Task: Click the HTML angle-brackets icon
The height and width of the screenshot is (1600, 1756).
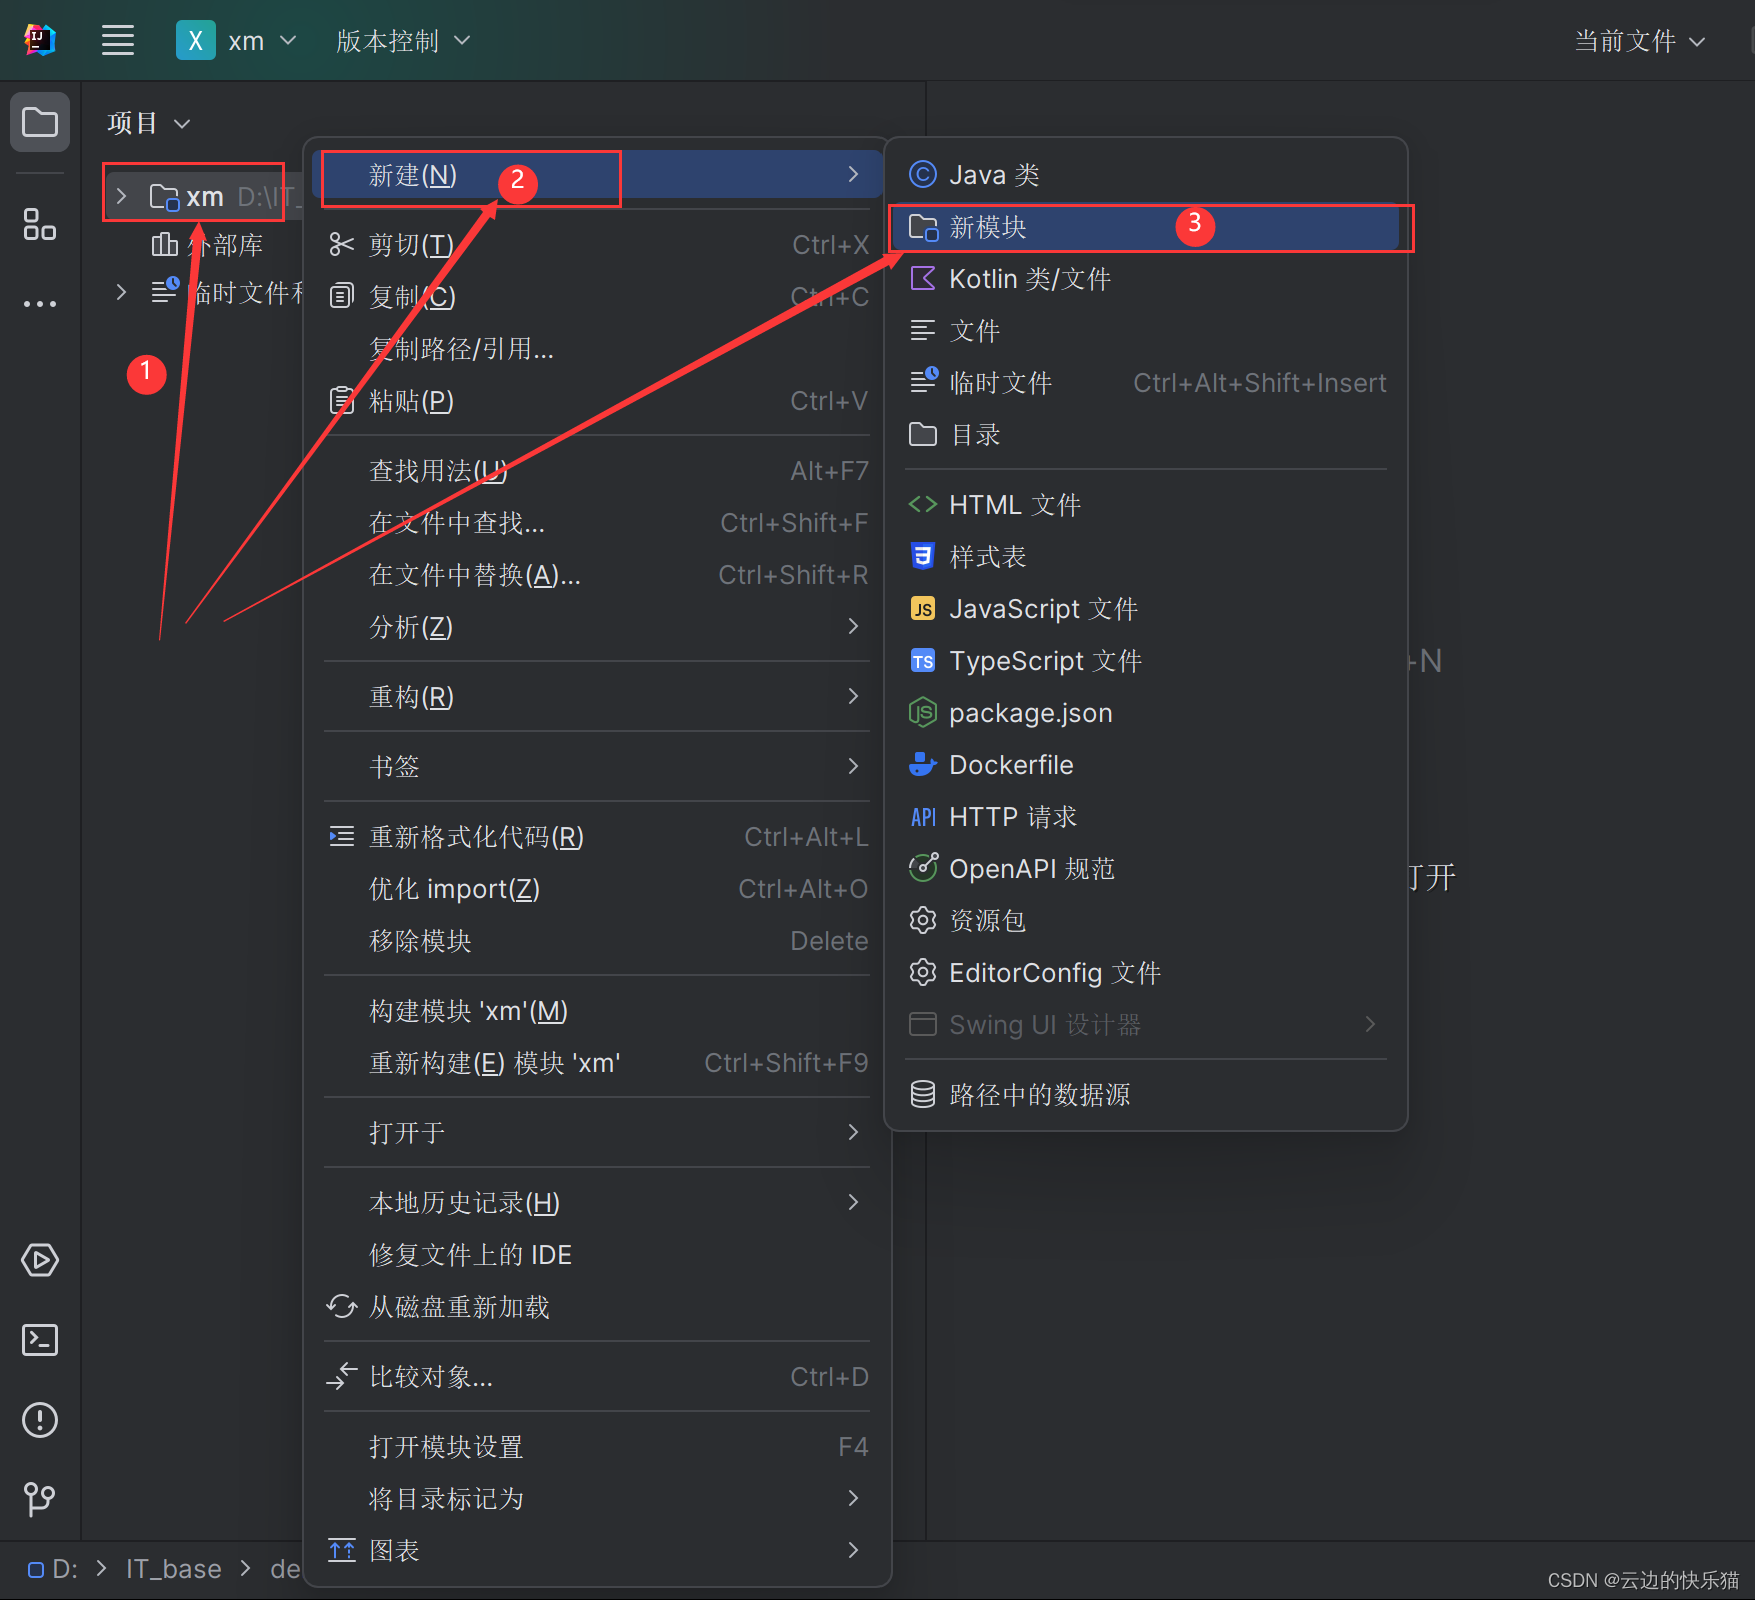Action: (x=922, y=504)
